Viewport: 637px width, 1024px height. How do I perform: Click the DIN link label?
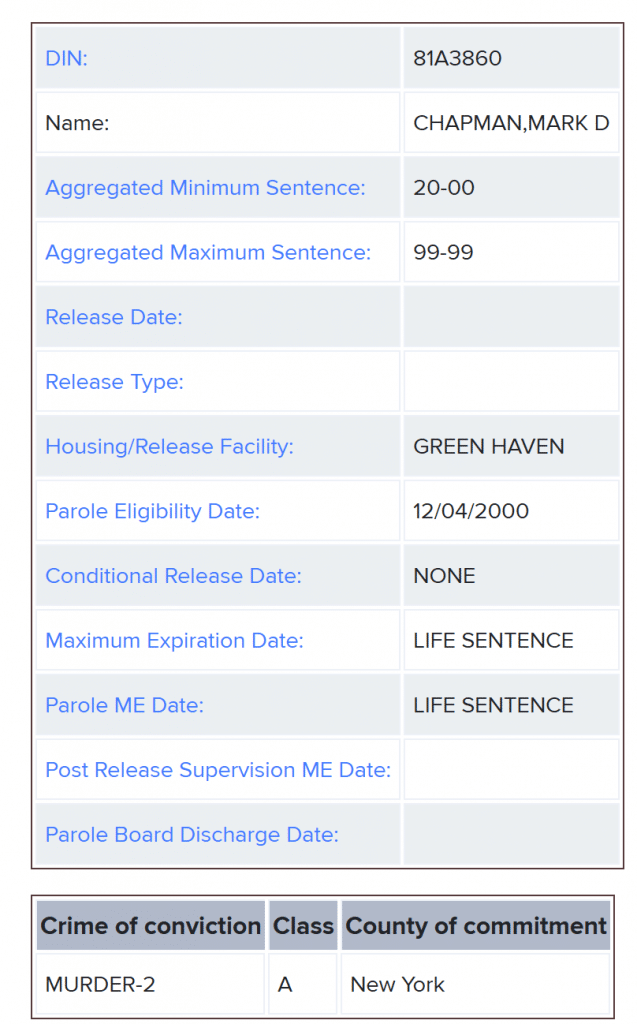(67, 59)
